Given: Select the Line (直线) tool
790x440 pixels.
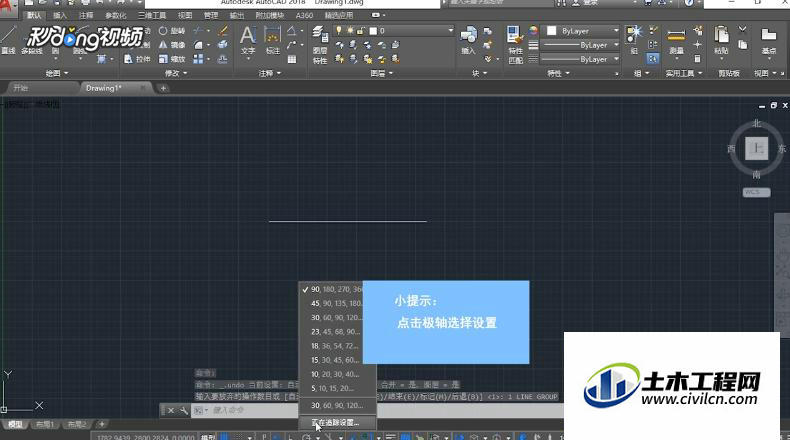Looking at the screenshot, I should point(7,39).
